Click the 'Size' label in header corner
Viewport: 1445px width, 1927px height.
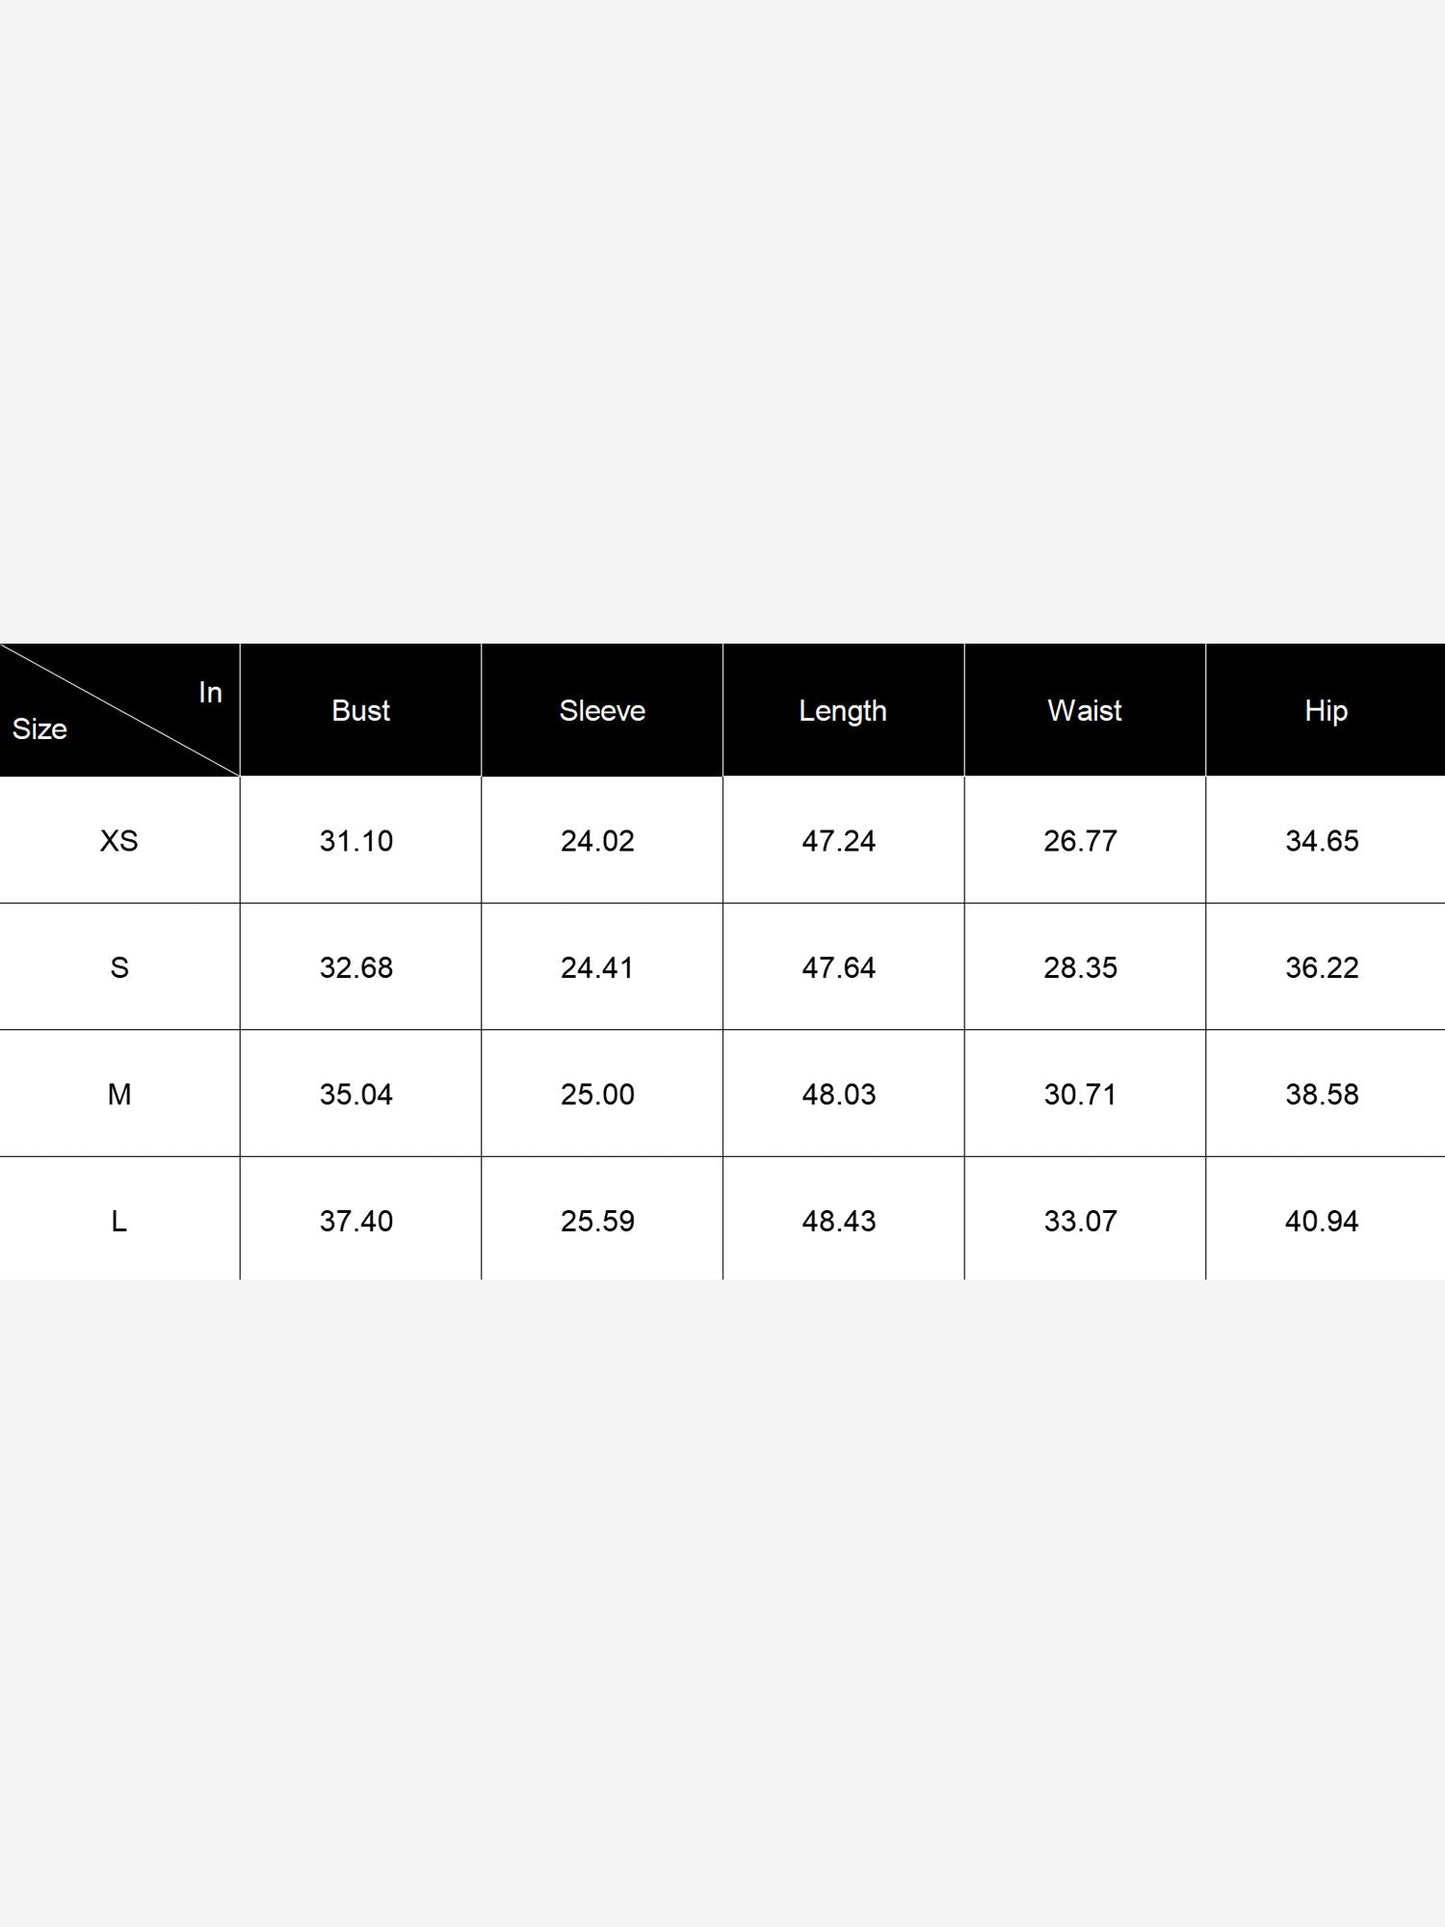(39, 729)
